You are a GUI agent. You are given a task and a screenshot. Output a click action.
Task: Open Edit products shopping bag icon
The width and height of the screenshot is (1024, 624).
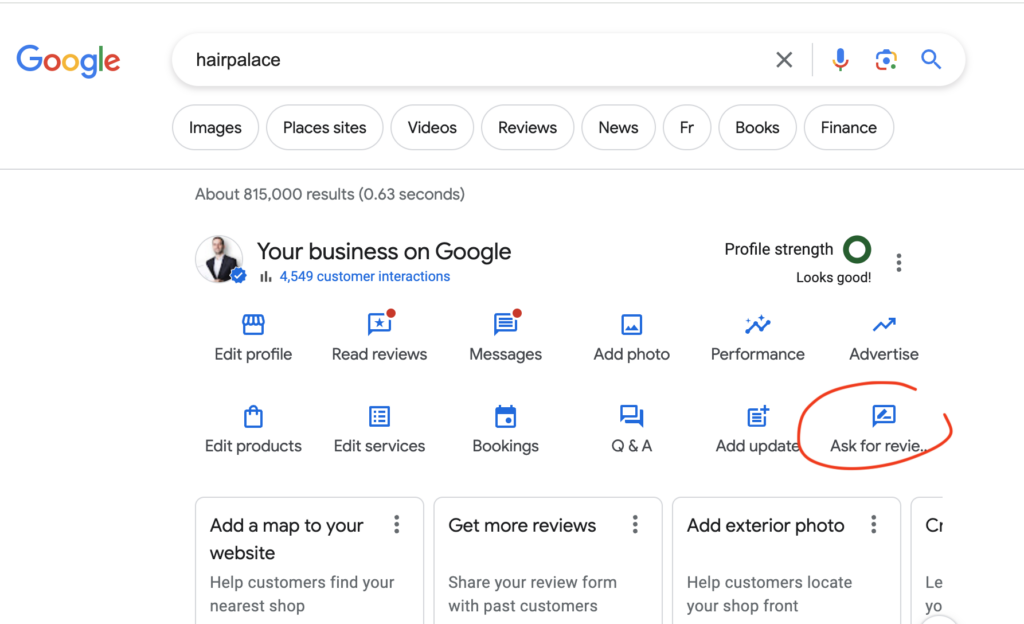pos(253,417)
